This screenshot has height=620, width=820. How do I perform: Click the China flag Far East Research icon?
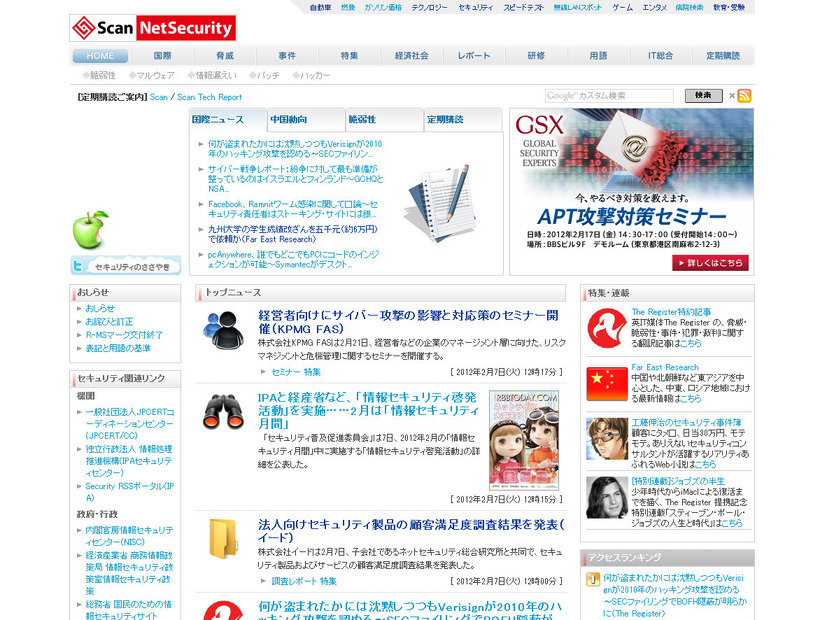click(606, 380)
